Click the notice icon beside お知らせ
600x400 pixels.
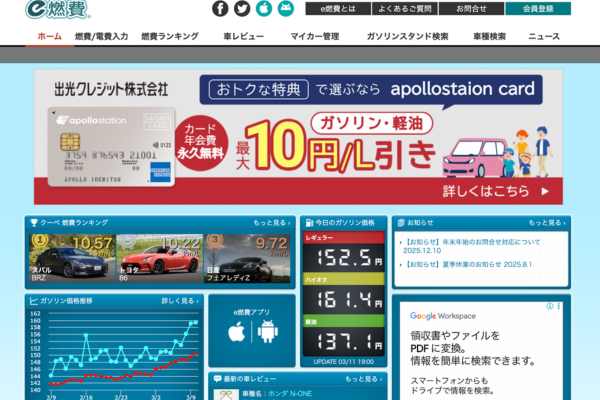[x=401, y=222]
